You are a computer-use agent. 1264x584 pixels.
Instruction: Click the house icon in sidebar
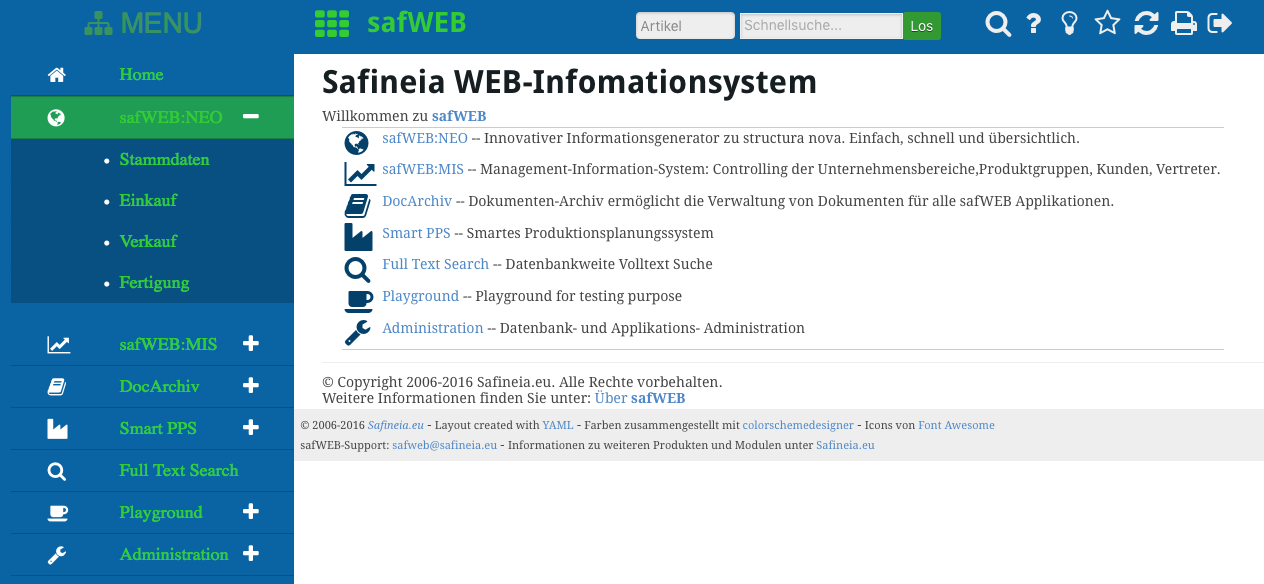(57, 75)
